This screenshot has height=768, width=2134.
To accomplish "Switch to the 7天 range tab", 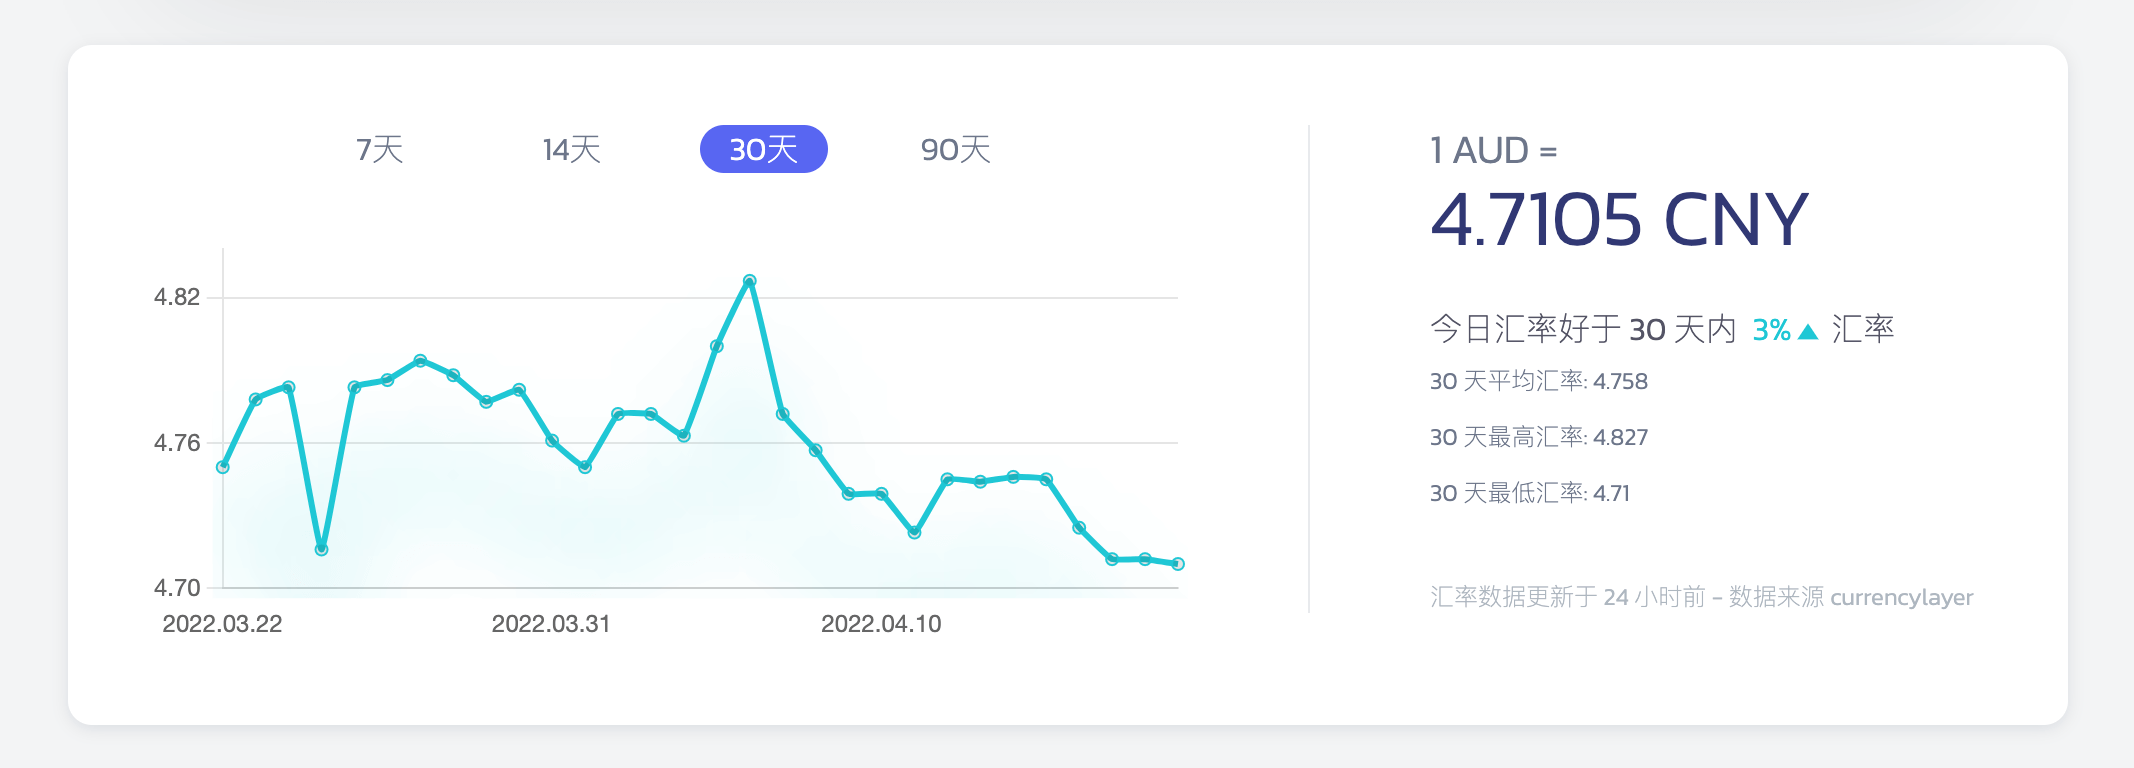I will [x=380, y=150].
